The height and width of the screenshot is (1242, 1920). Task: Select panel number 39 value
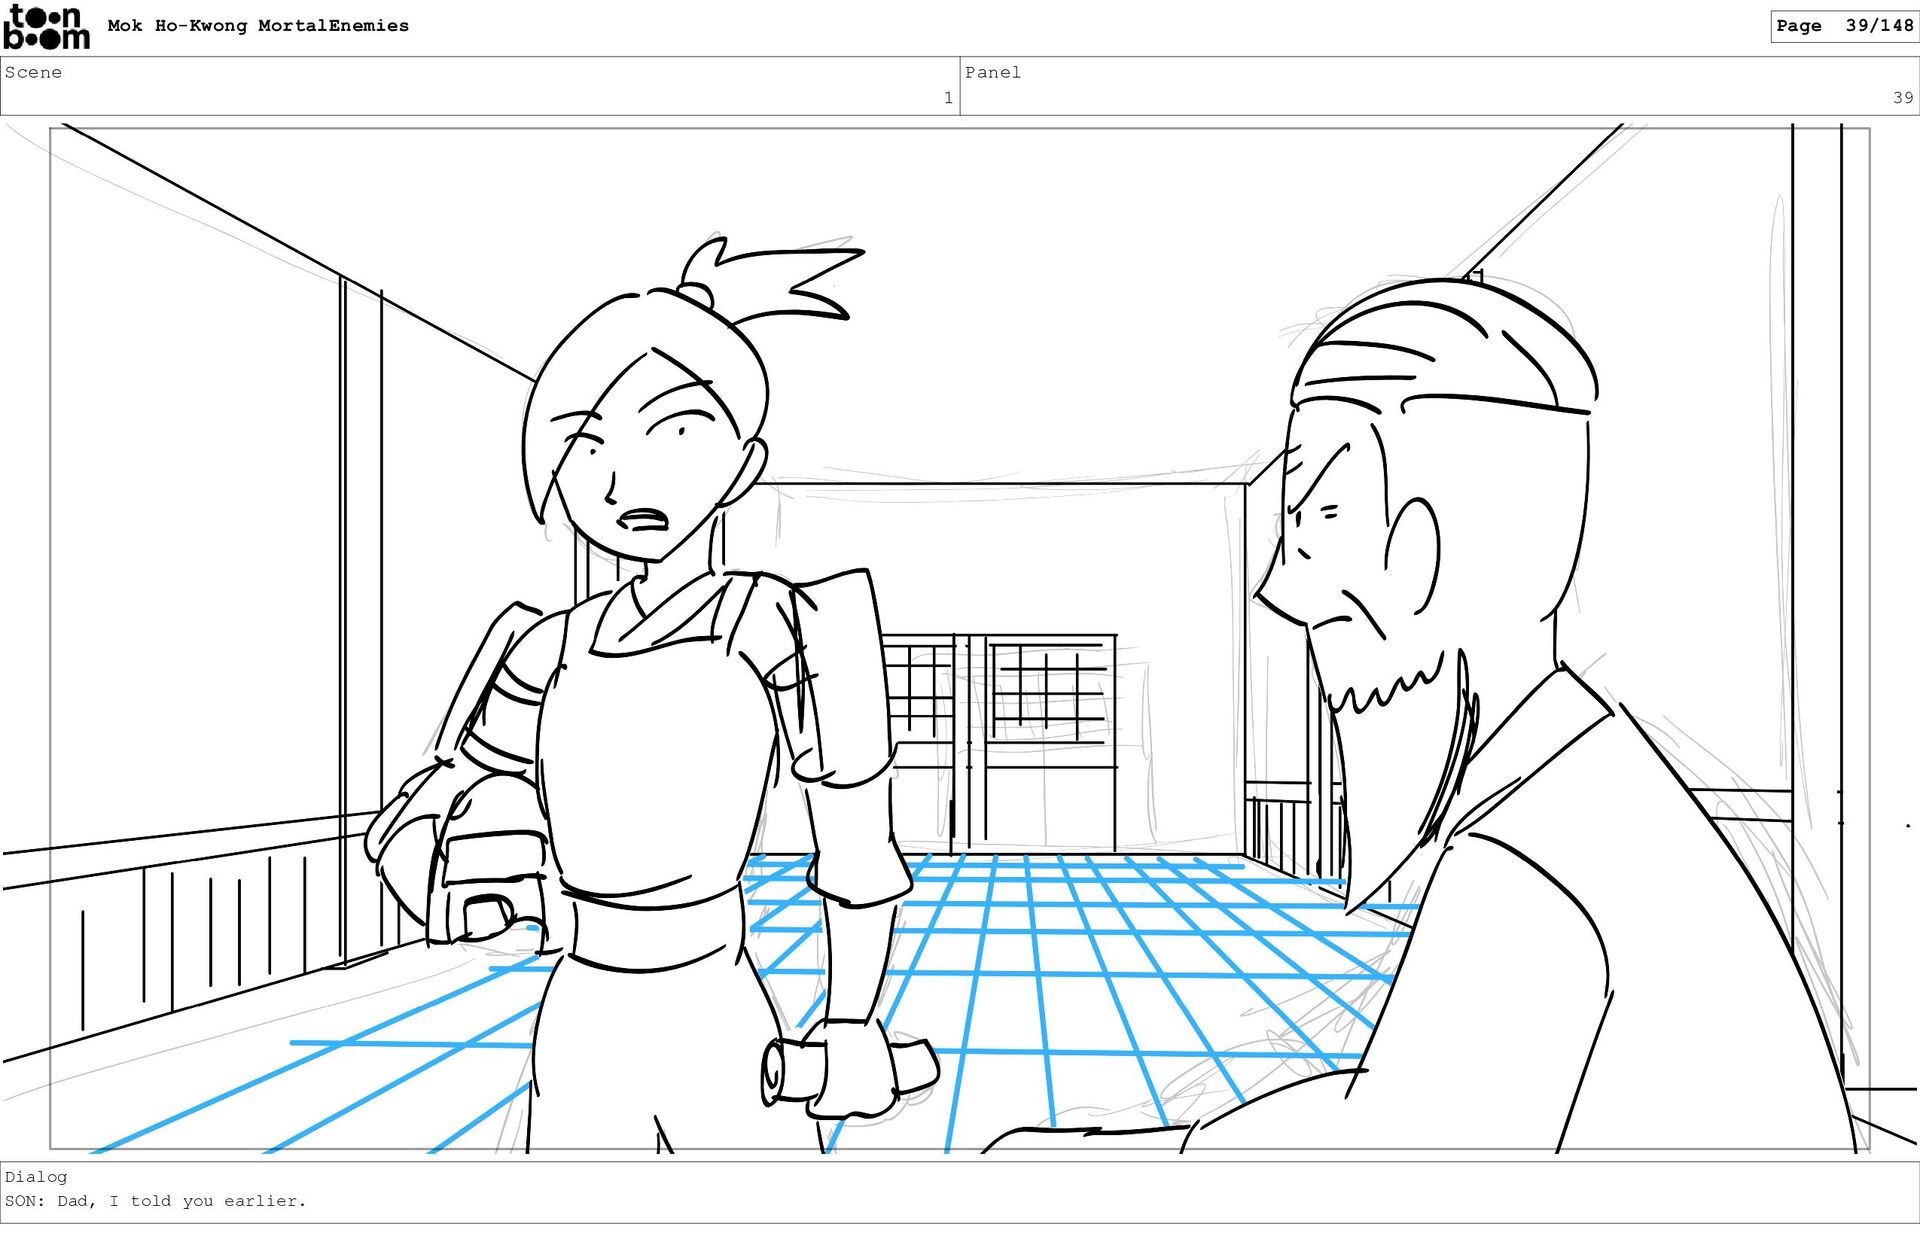click(1902, 98)
